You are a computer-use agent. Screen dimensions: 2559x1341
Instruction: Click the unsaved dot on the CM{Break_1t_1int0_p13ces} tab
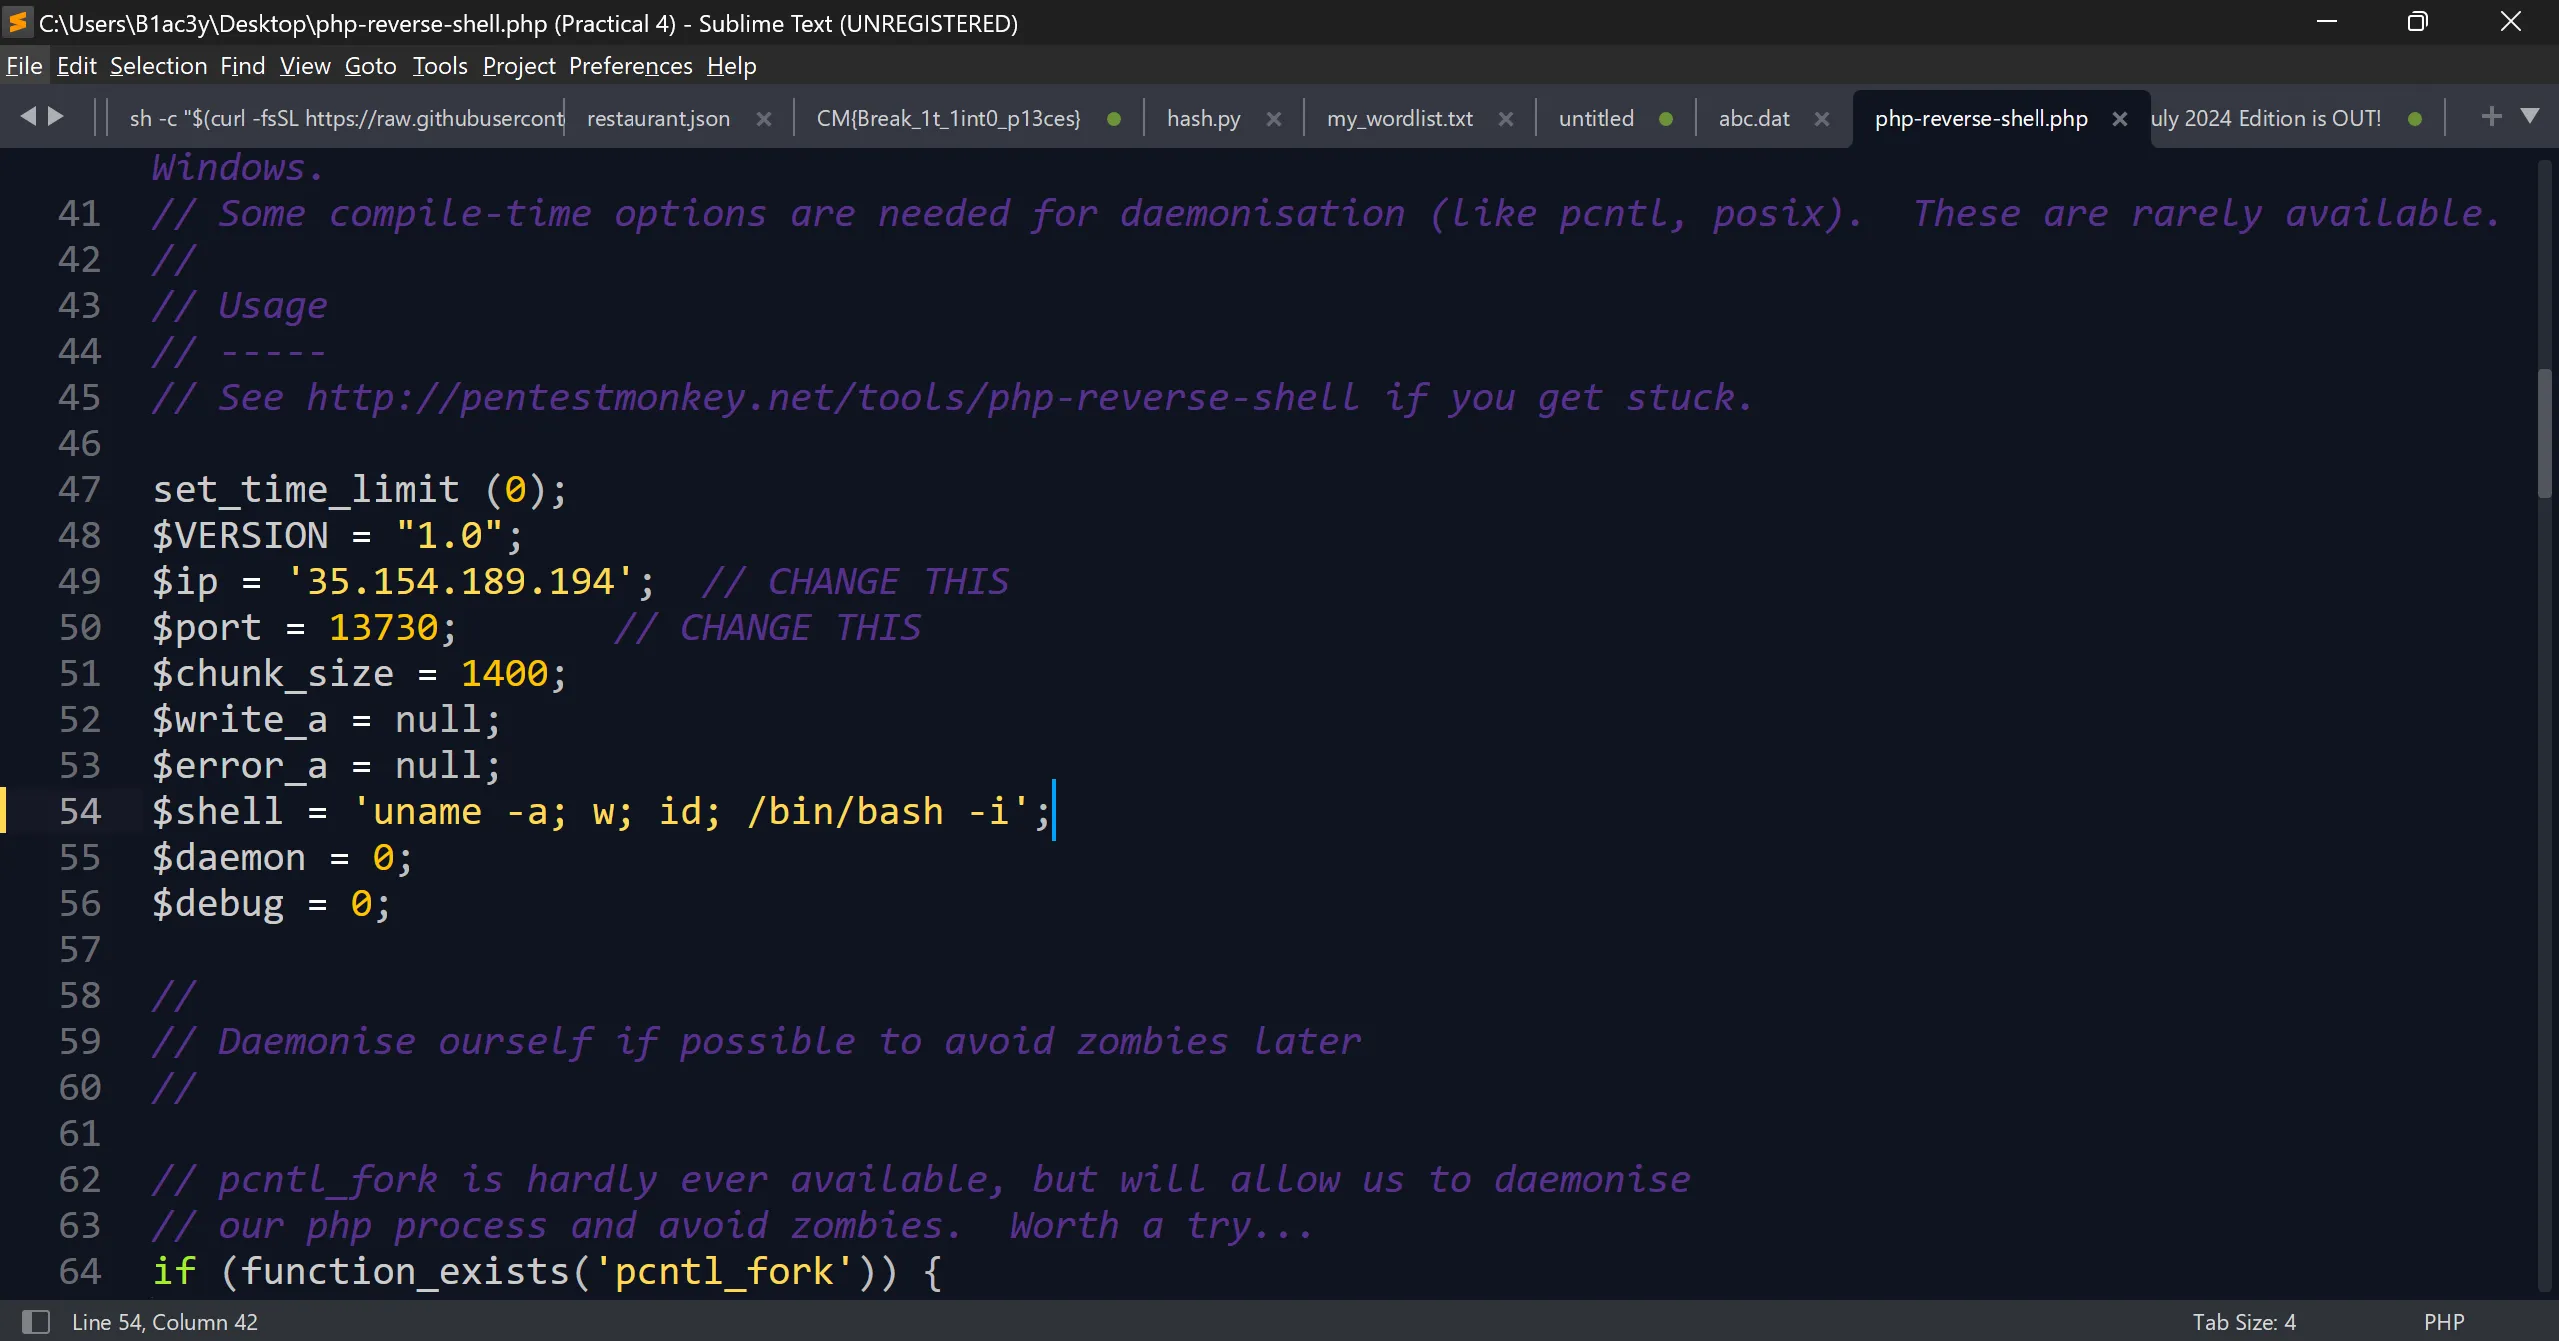pyautogui.click(x=1114, y=119)
